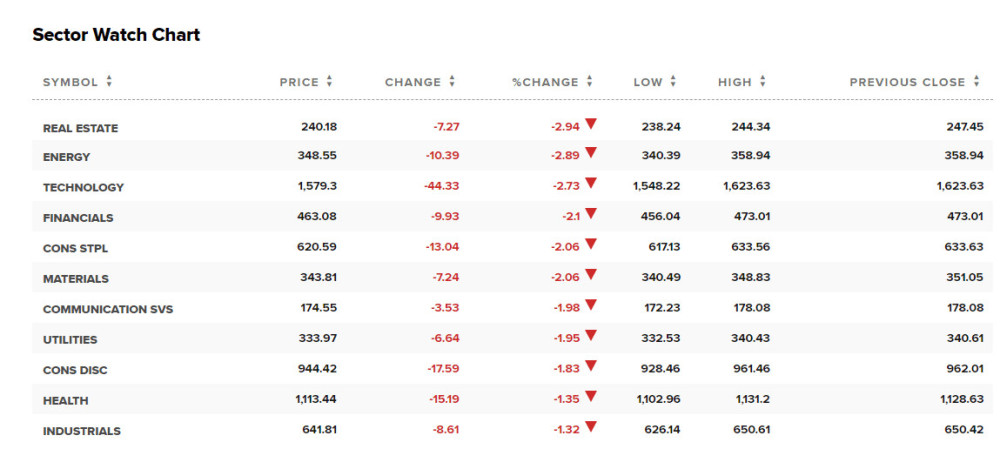Sort rows using High column arrows
Screen dimensions: 1000x469
coord(762,82)
